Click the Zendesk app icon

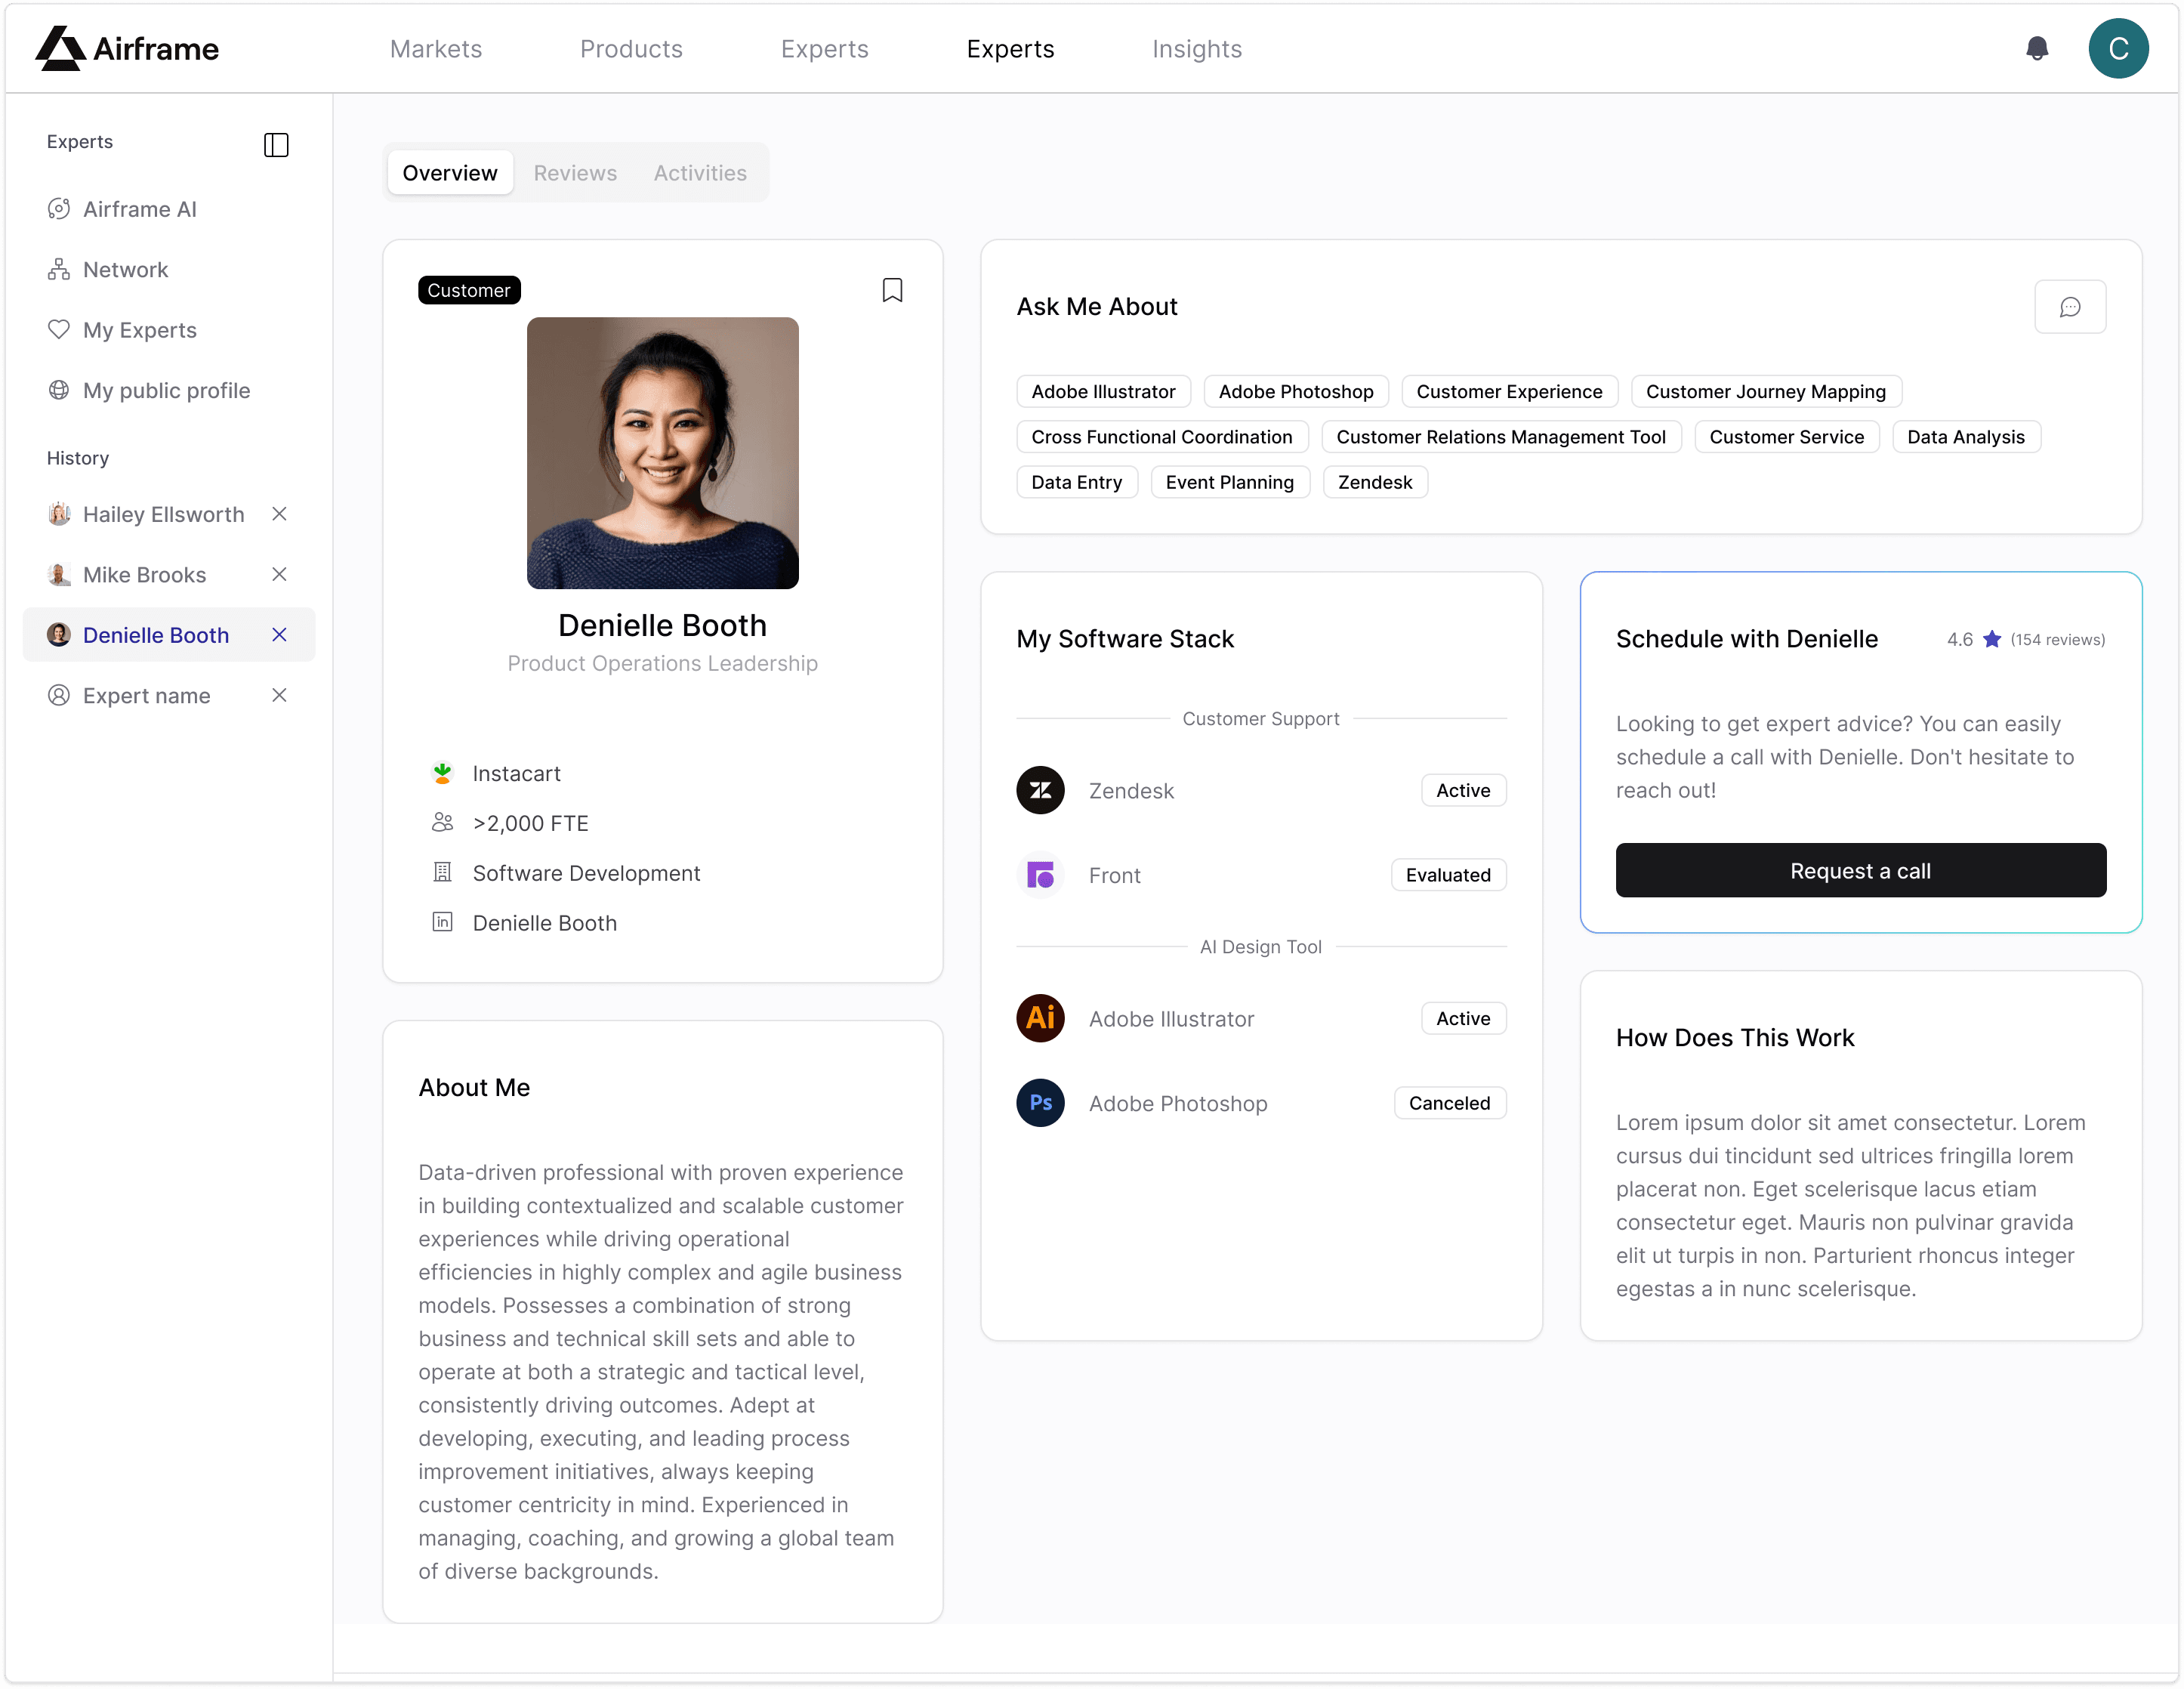click(1040, 790)
